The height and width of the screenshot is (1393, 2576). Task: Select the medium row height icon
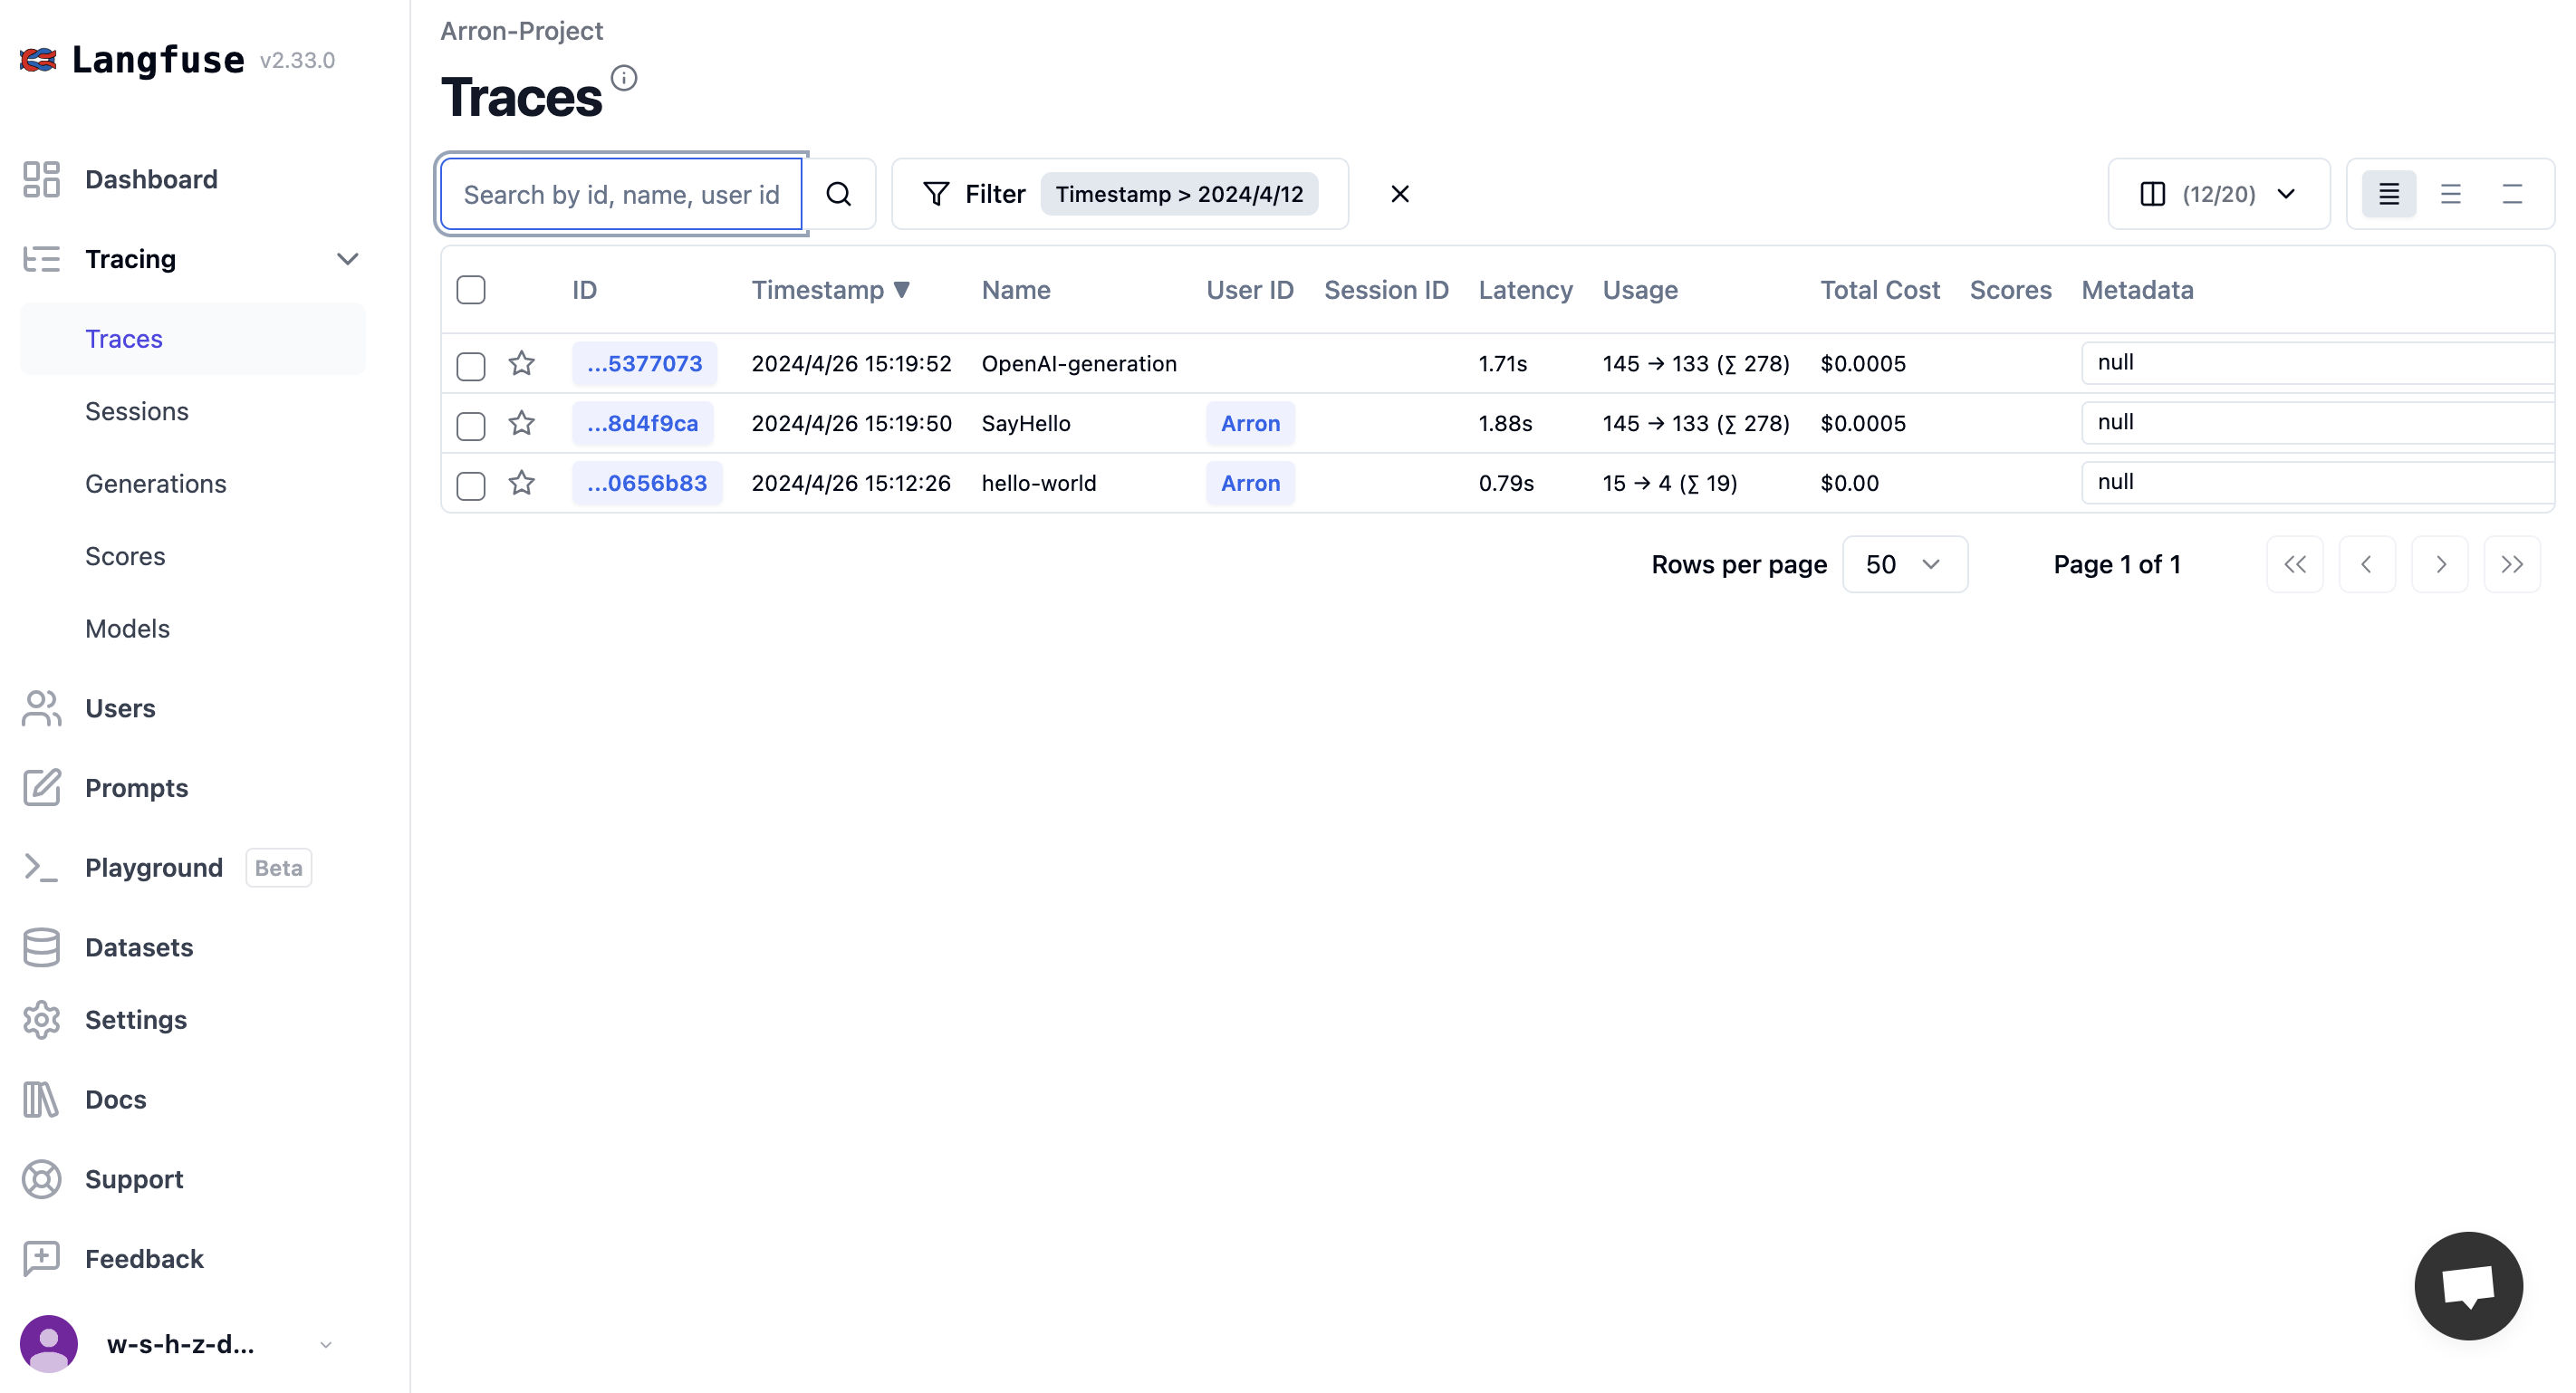pyautogui.click(x=2450, y=194)
